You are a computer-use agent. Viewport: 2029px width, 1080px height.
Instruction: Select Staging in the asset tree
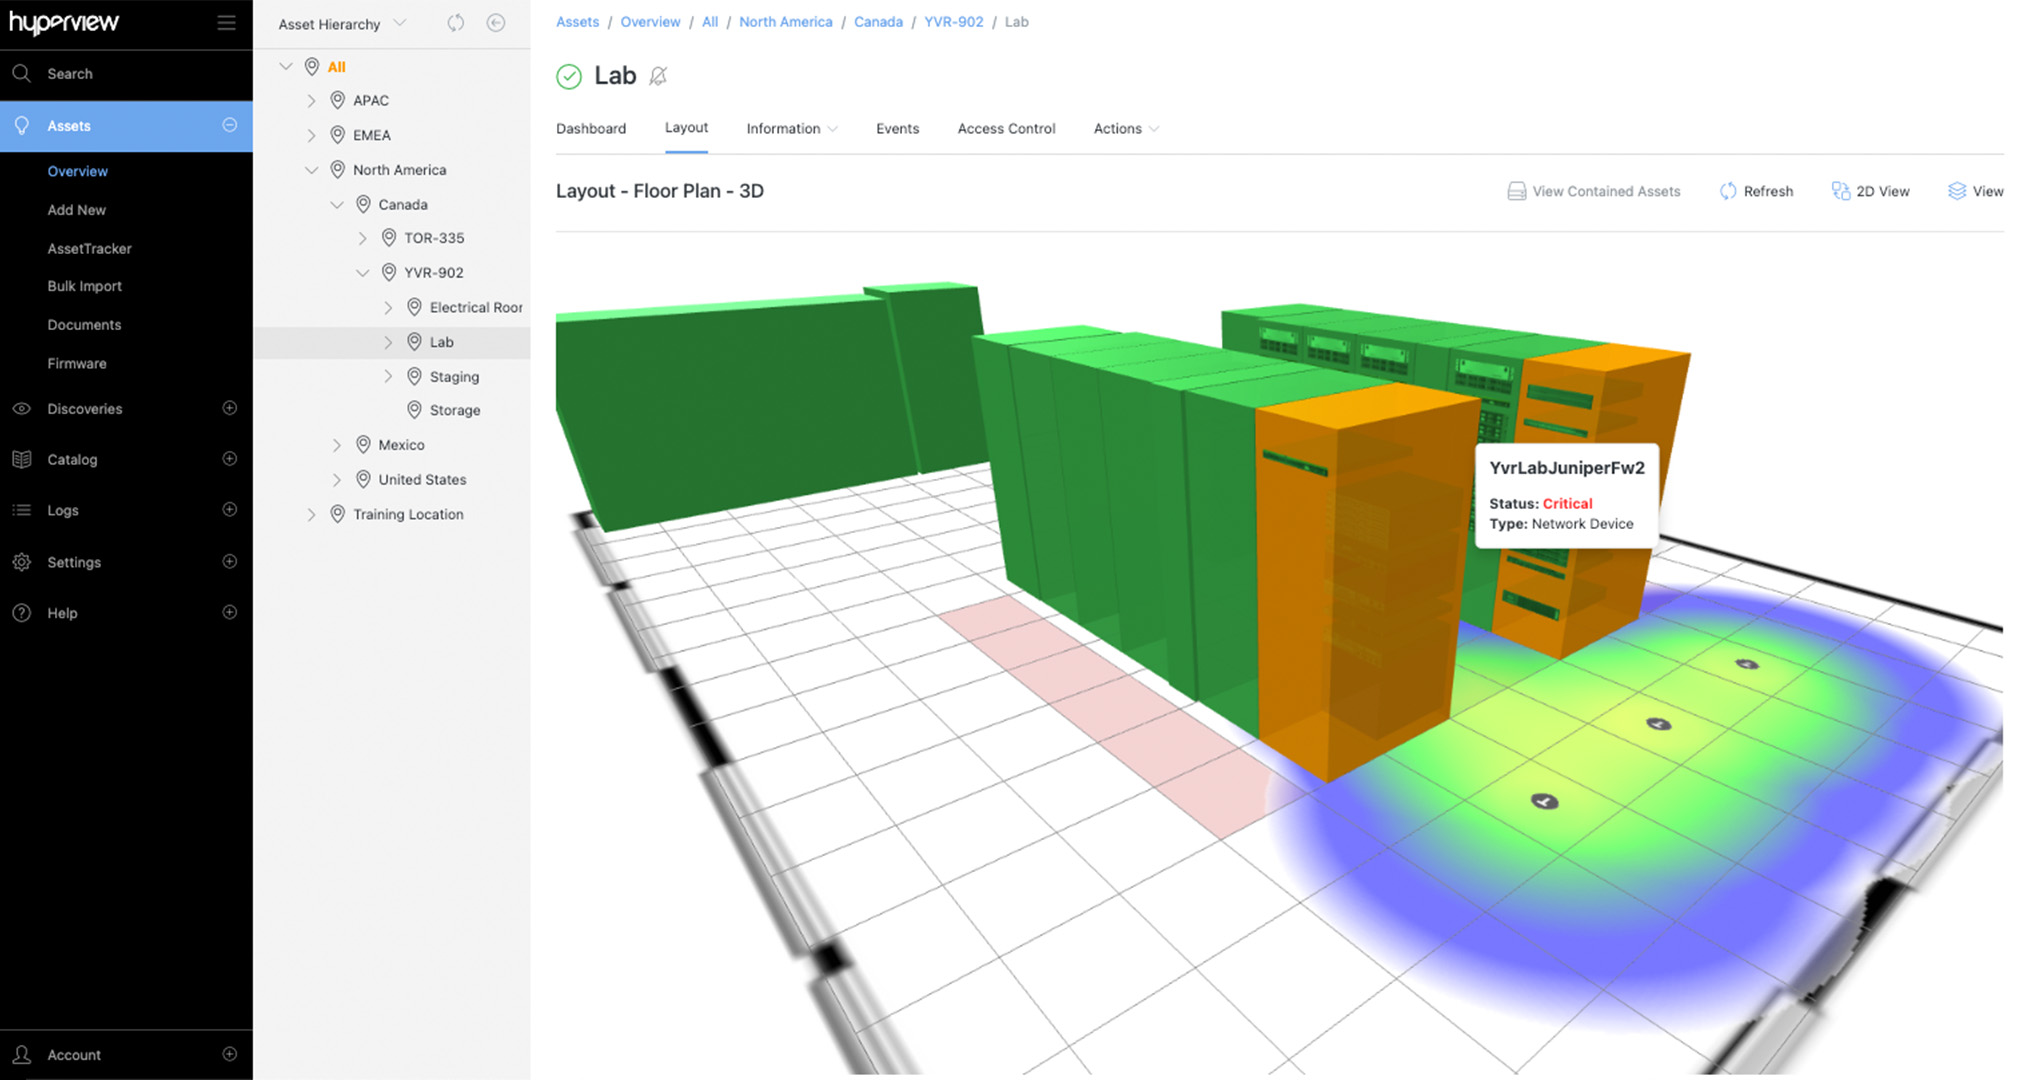coord(456,376)
